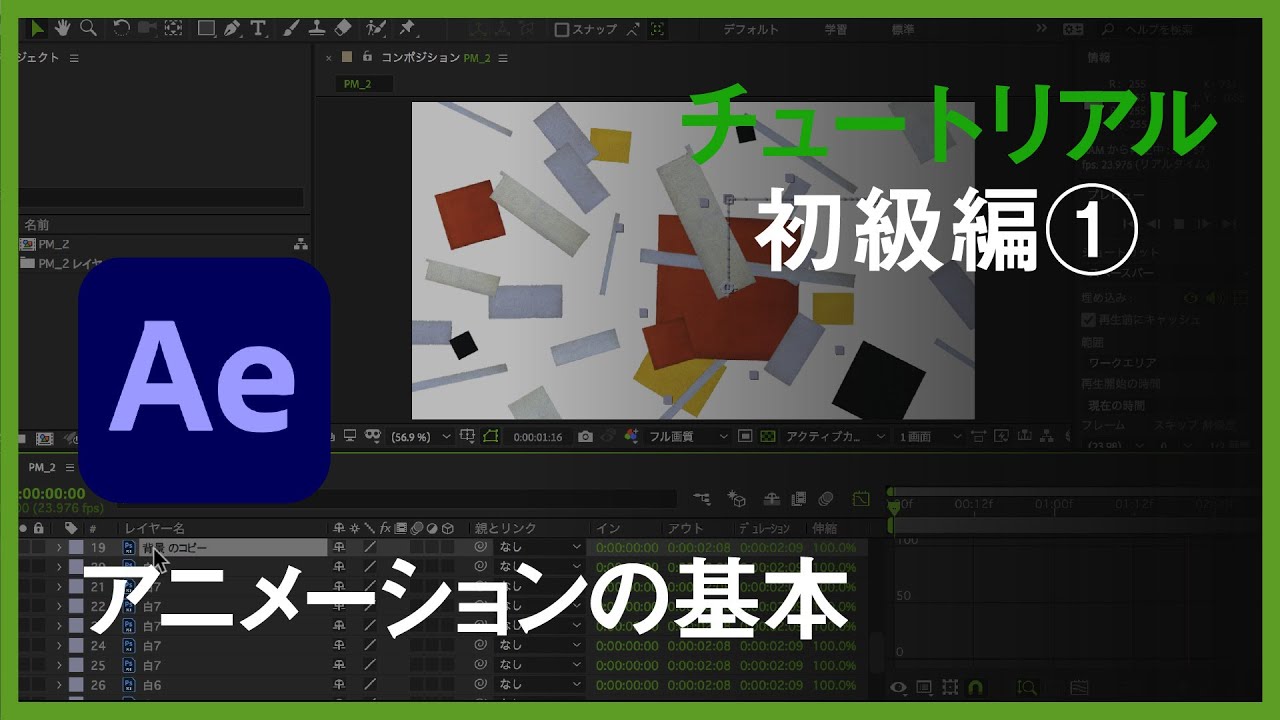The height and width of the screenshot is (720, 1280).
Task: Select the Camera tool in toolbar
Action: click(x=146, y=28)
